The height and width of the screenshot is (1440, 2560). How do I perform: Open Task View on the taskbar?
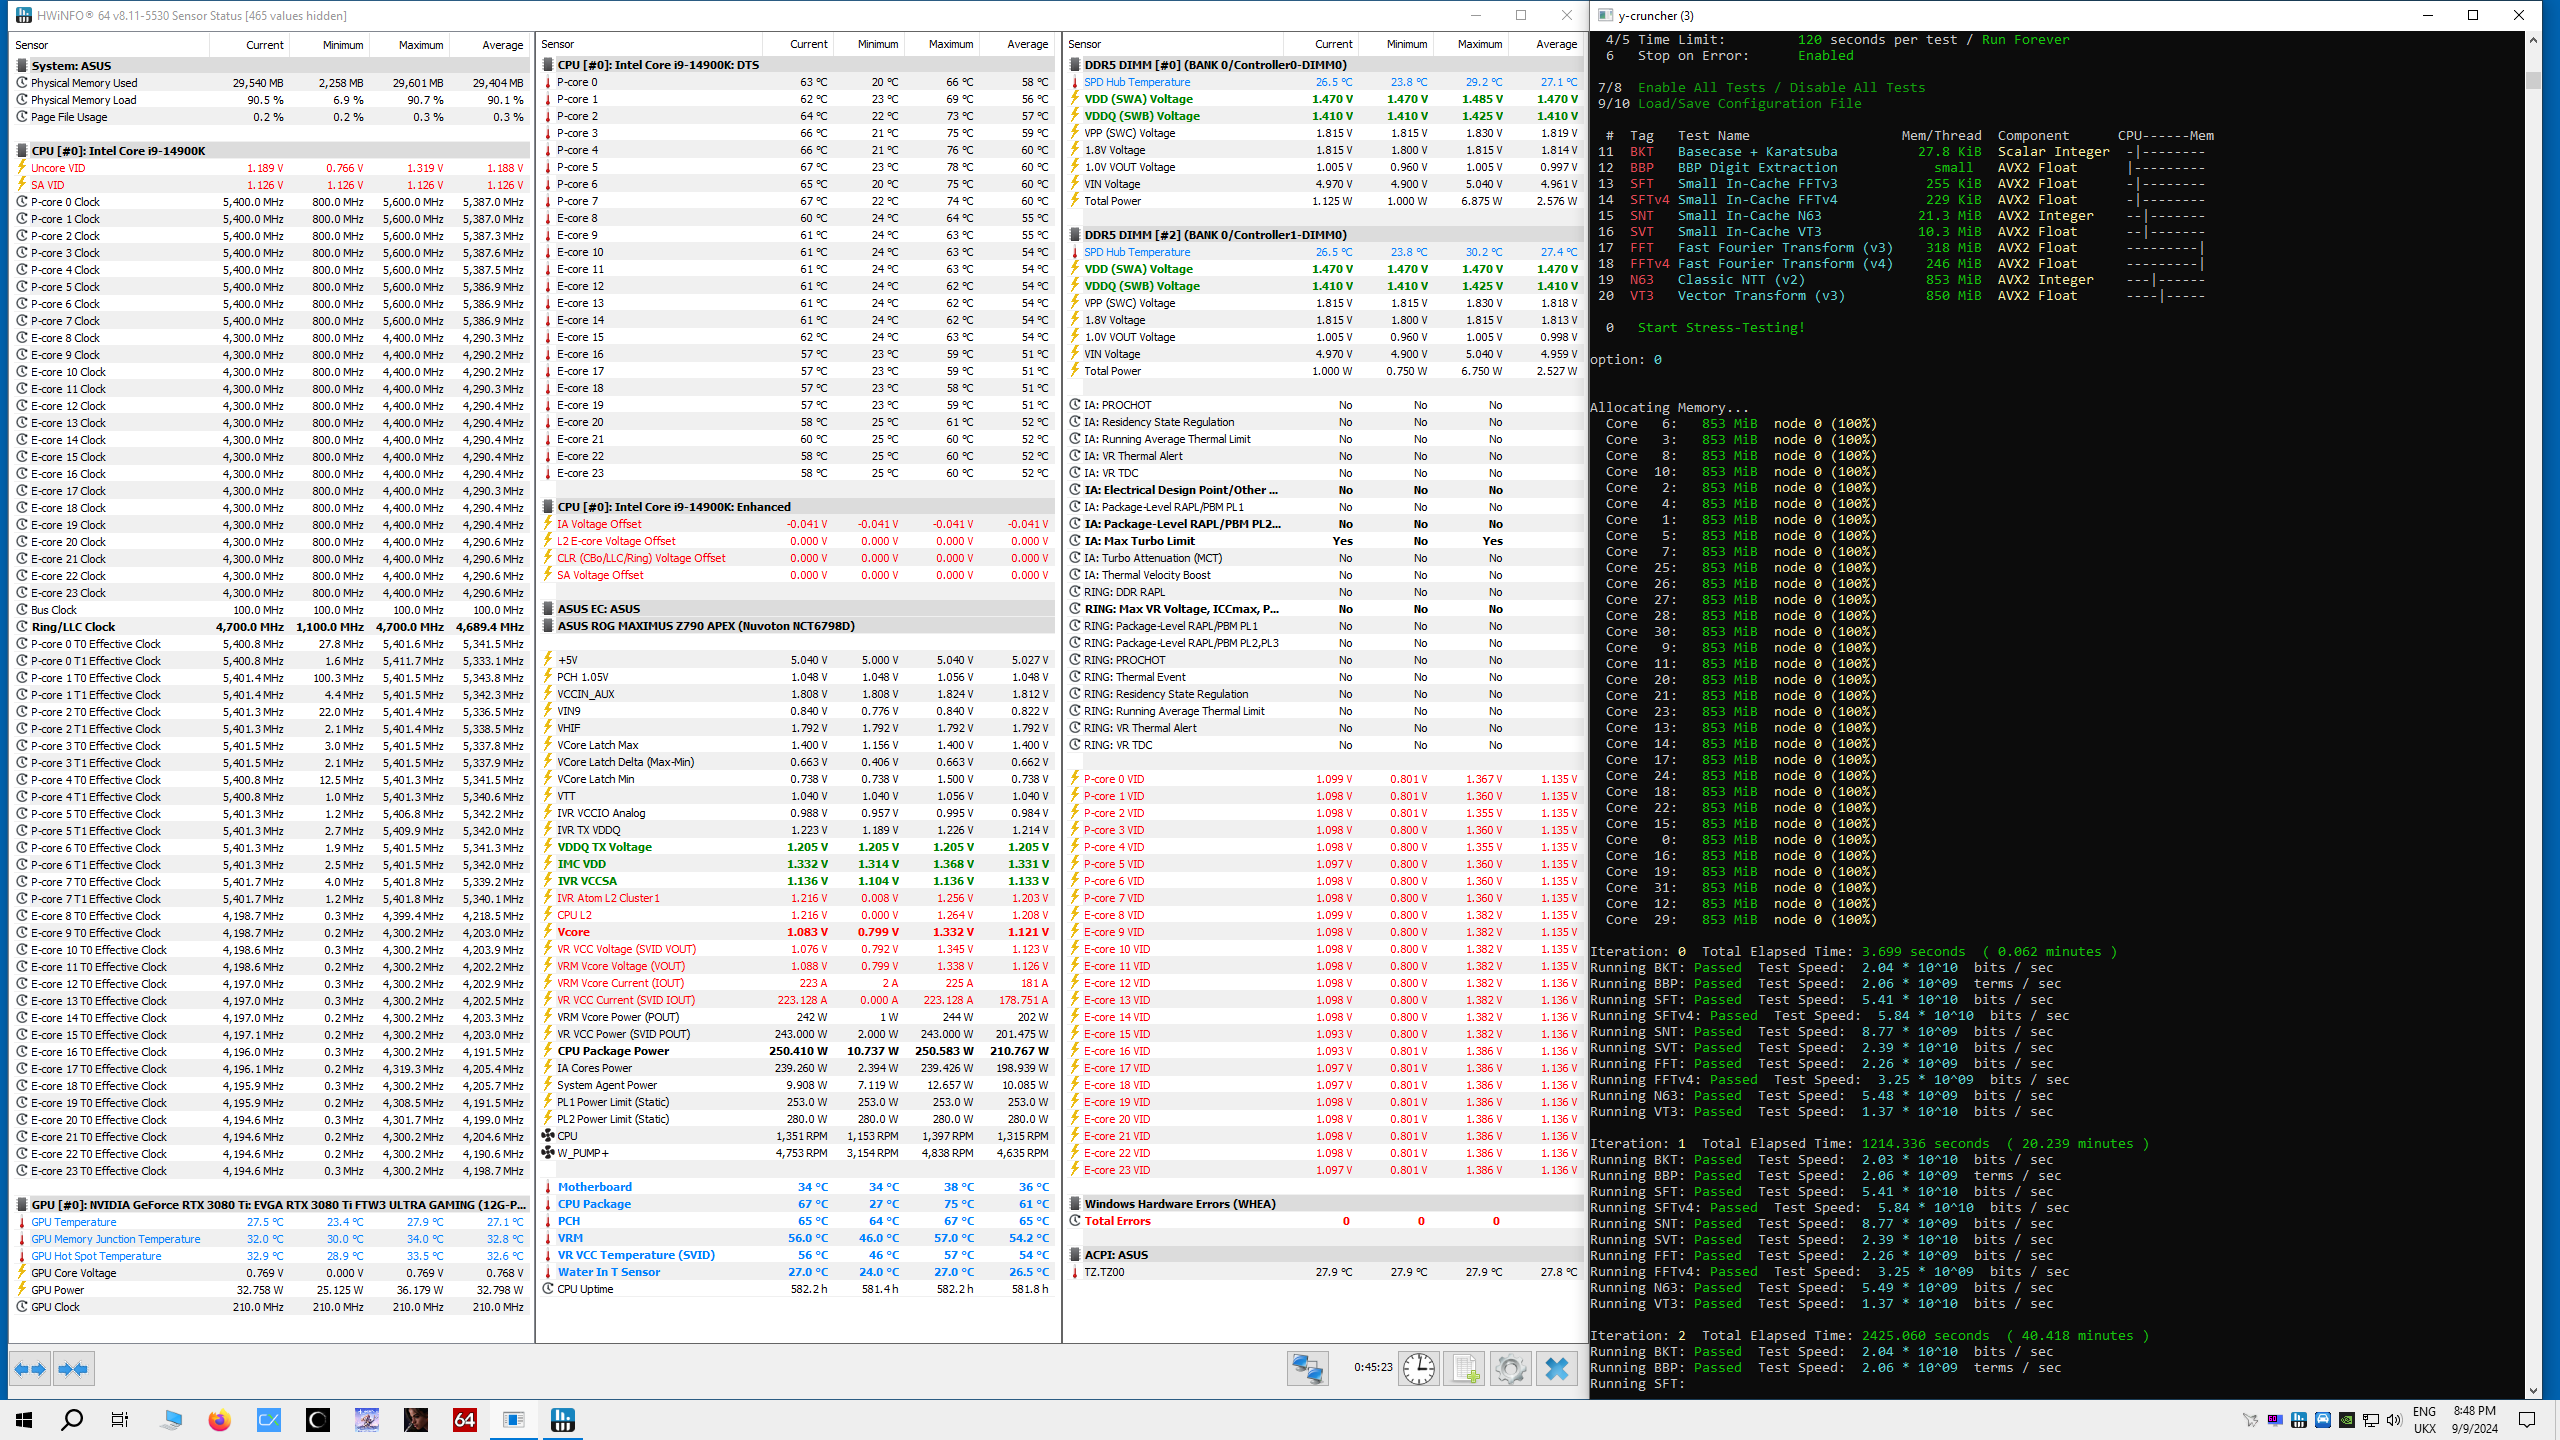point(120,1420)
